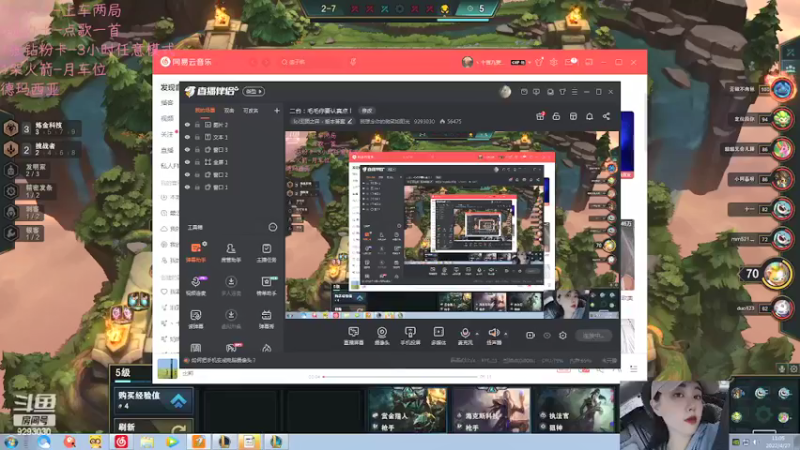Open 榜单助手 tool icon
Image resolution: width=800 pixels, height=450 pixels.
pos(266,286)
